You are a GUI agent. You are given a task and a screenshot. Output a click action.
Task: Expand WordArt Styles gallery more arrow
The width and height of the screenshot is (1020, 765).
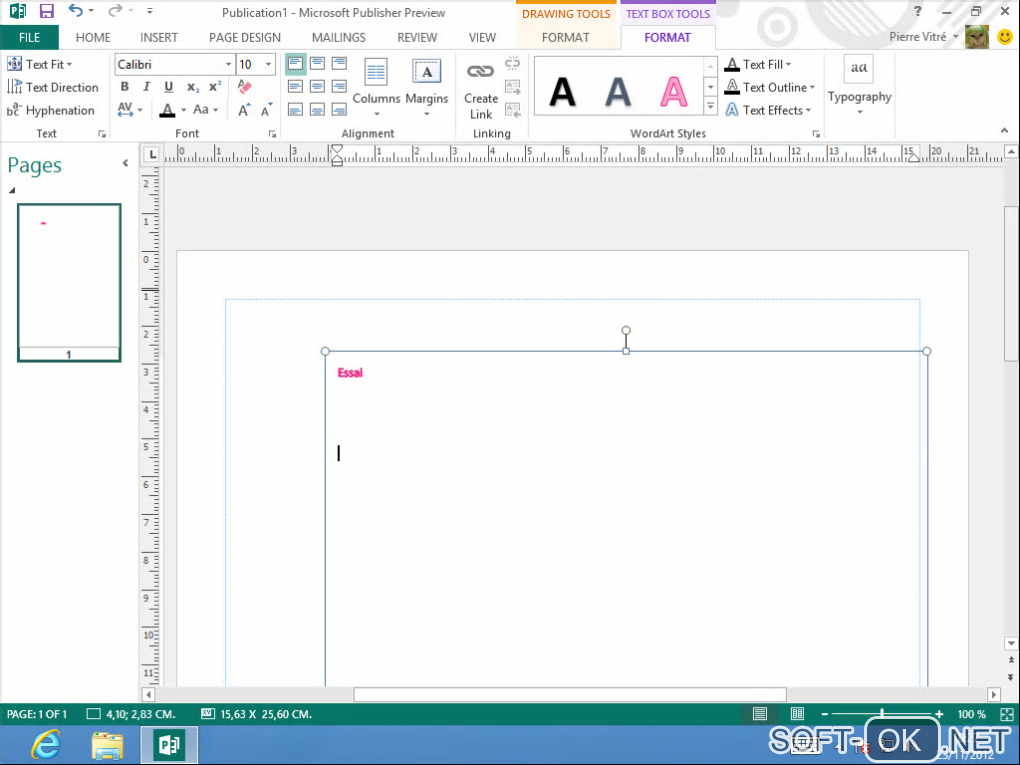710,107
